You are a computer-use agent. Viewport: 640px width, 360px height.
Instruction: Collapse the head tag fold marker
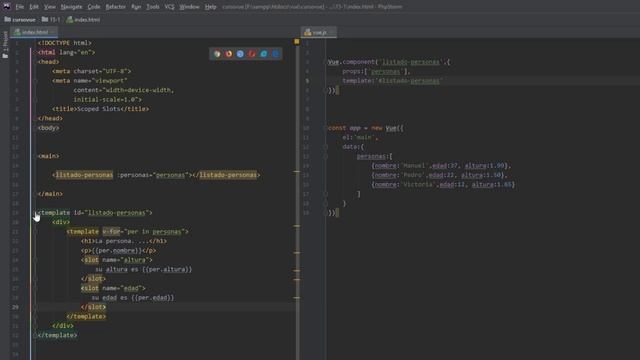36,62
